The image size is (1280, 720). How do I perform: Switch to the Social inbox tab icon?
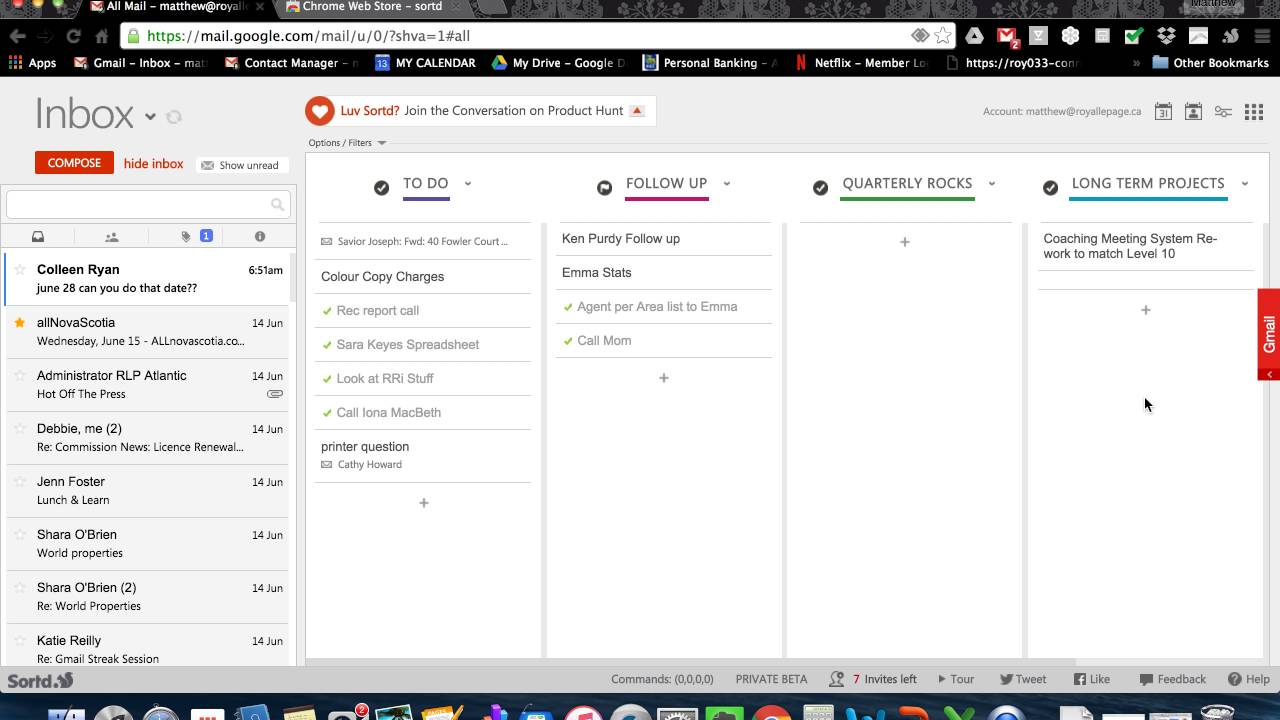pos(112,237)
